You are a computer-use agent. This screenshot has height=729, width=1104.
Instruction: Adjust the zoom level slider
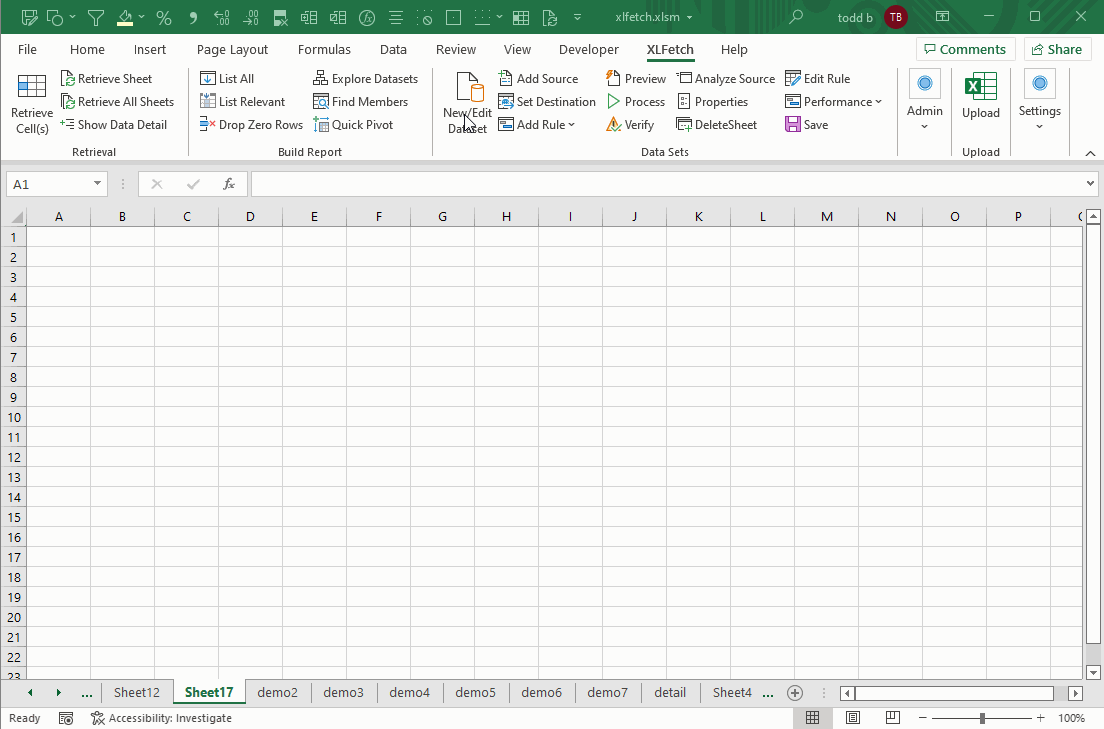click(x=982, y=718)
